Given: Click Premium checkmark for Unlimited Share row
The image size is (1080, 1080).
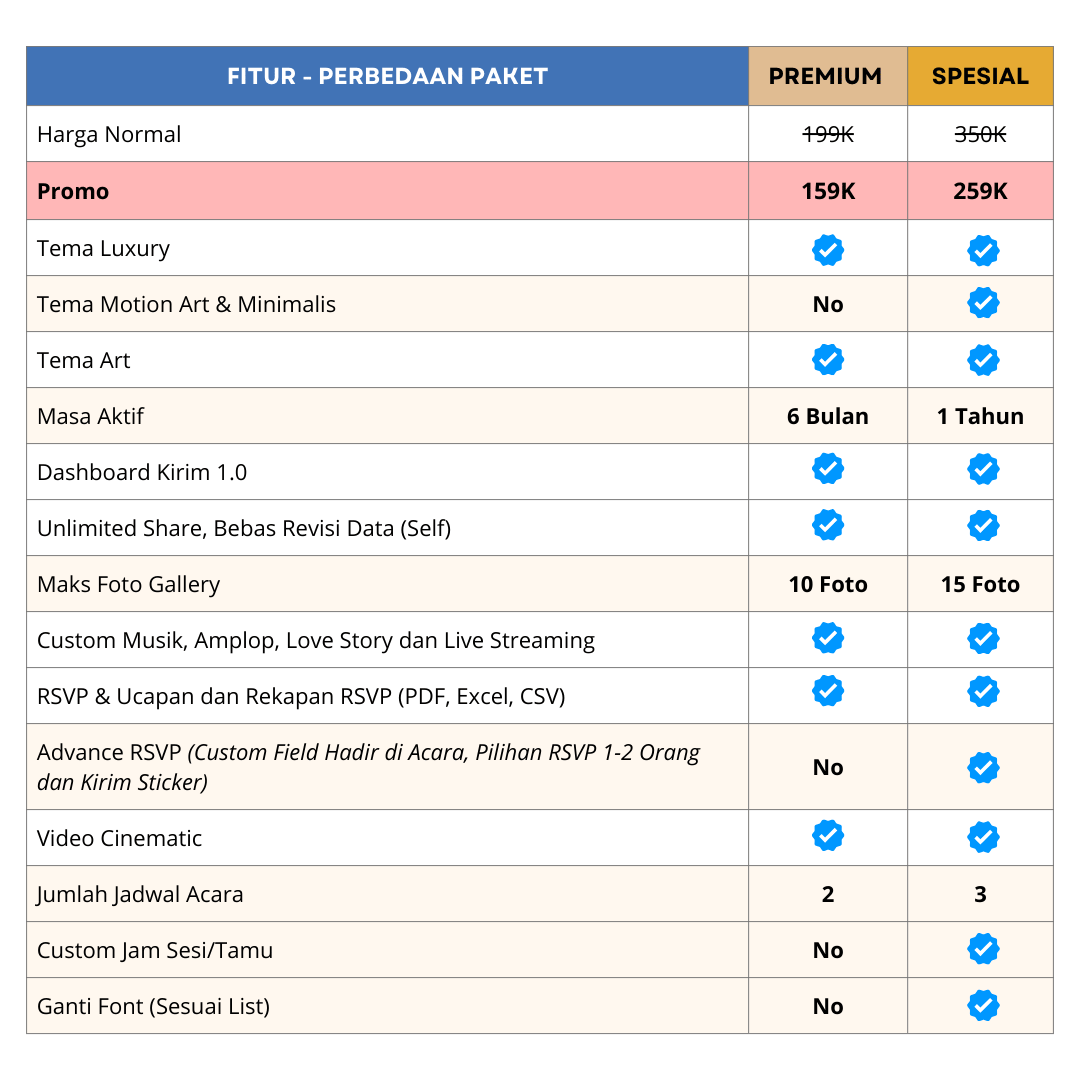Looking at the screenshot, I should click(x=828, y=525).
